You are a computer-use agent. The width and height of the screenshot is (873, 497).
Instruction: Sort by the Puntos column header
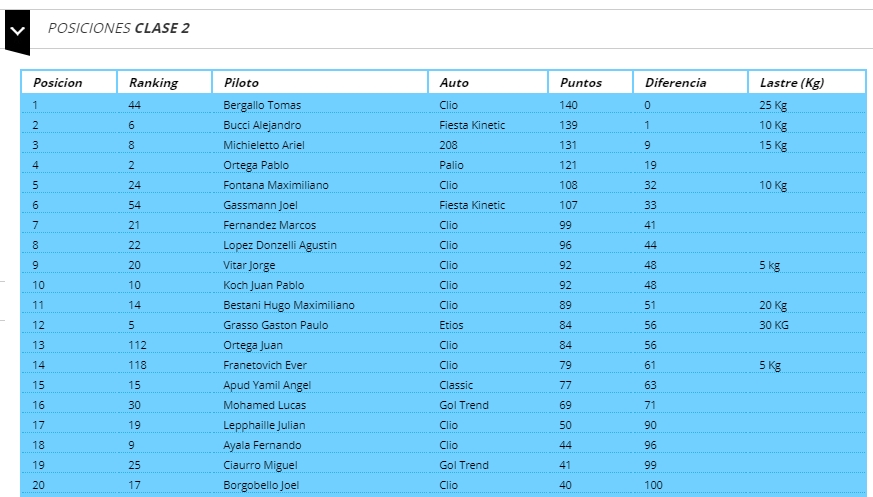click(581, 83)
